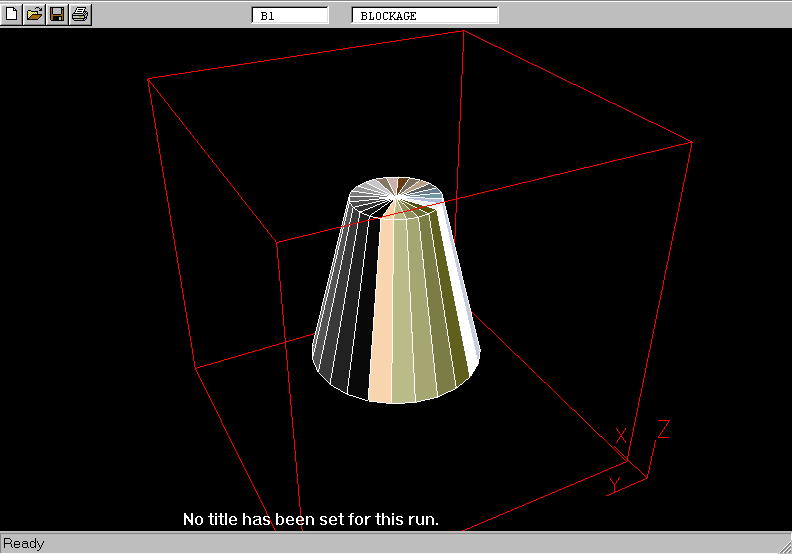Click the olive green facet of the cone
Viewport: 792px width, 554px height.
pyautogui.click(x=440, y=310)
